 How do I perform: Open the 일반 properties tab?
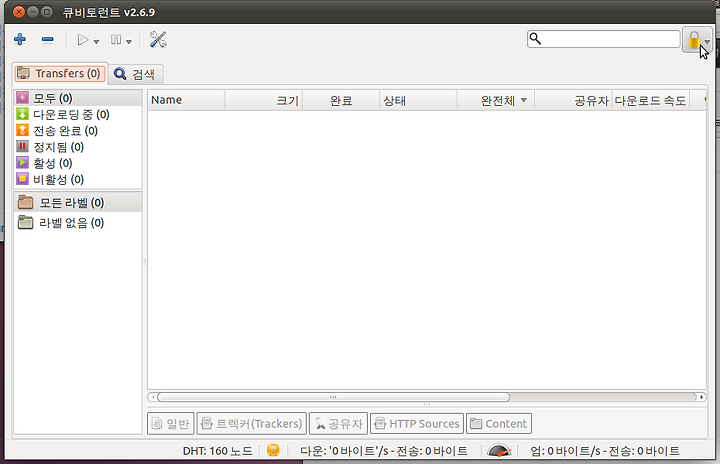[171, 424]
